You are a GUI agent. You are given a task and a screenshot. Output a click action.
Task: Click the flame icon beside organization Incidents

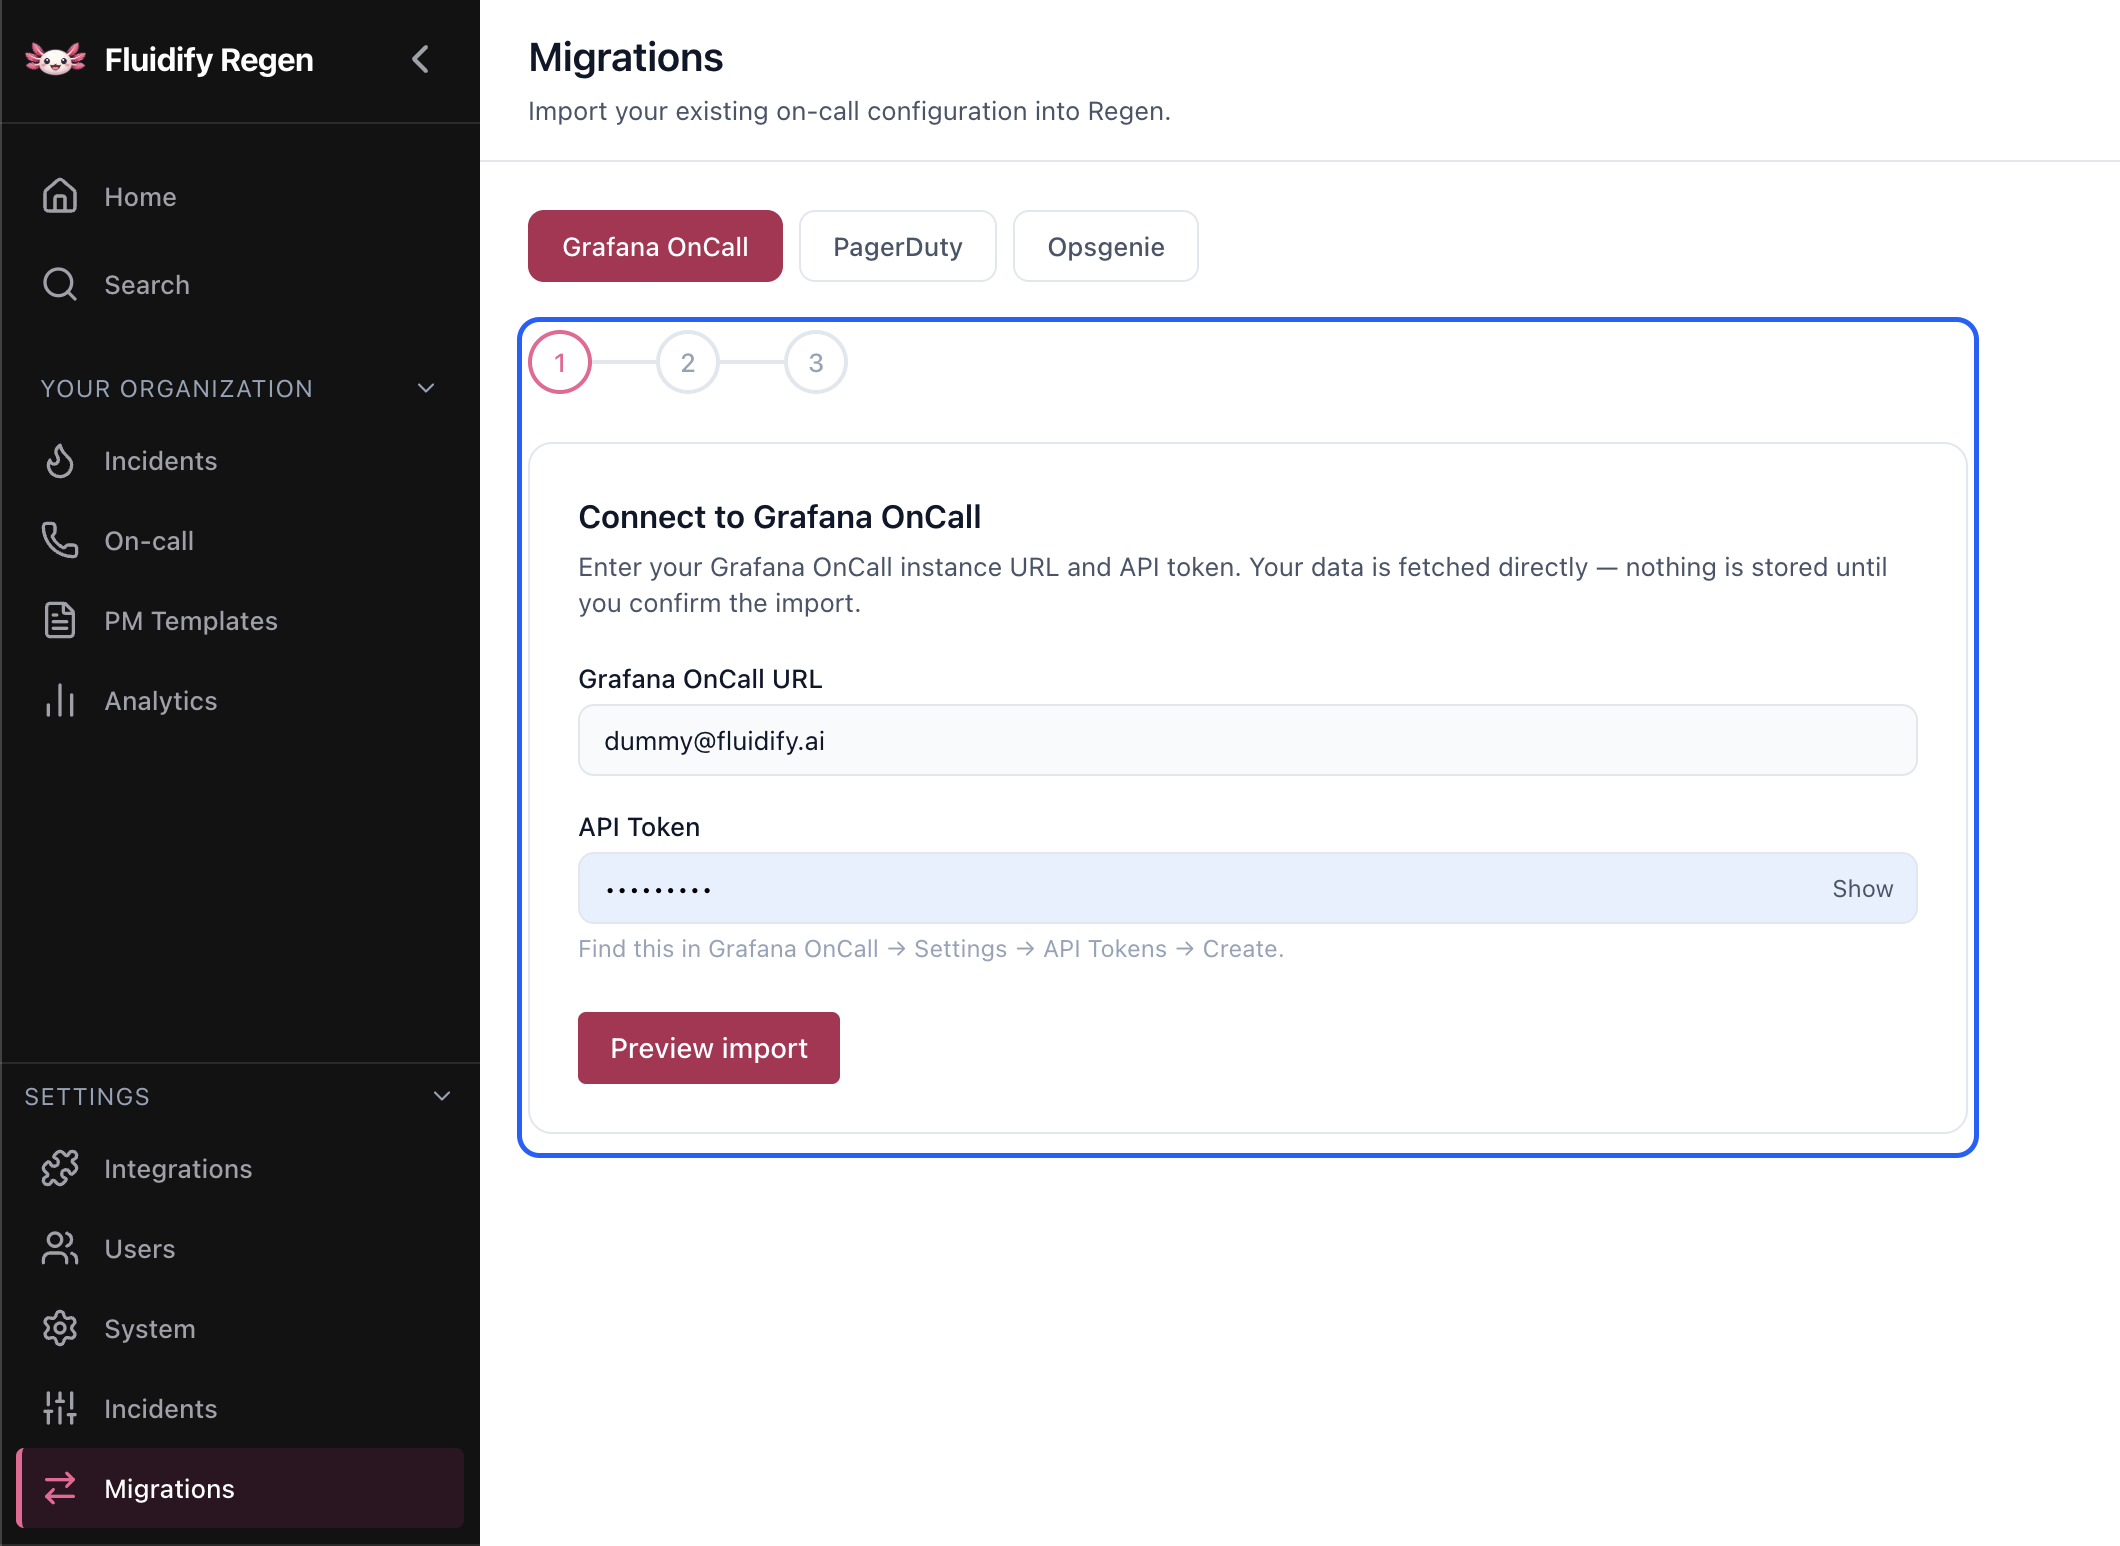[x=60, y=460]
